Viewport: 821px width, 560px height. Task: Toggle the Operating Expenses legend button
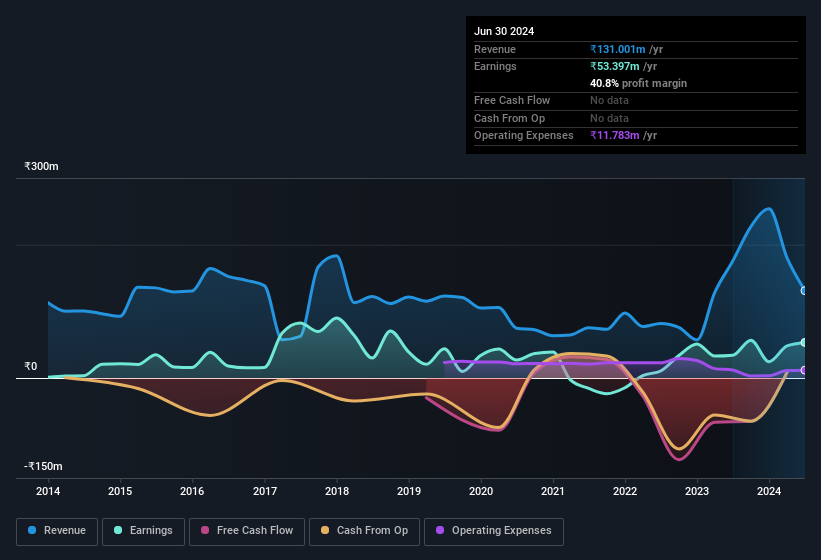coord(494,531)
